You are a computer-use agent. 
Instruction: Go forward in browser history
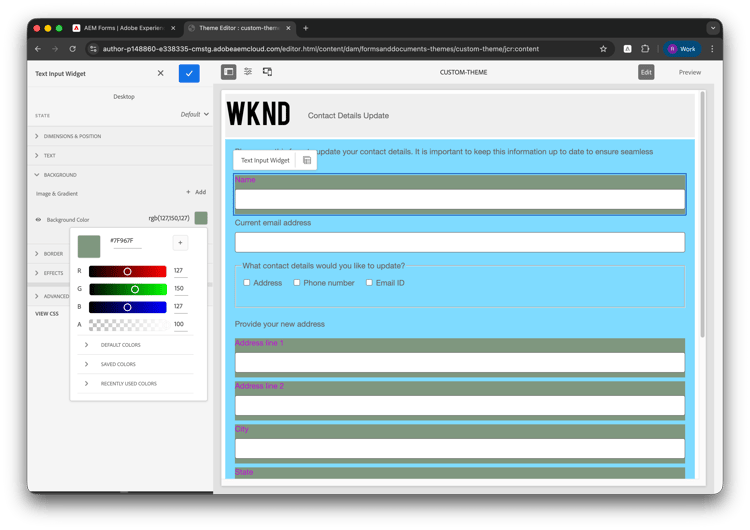[55, 49]
